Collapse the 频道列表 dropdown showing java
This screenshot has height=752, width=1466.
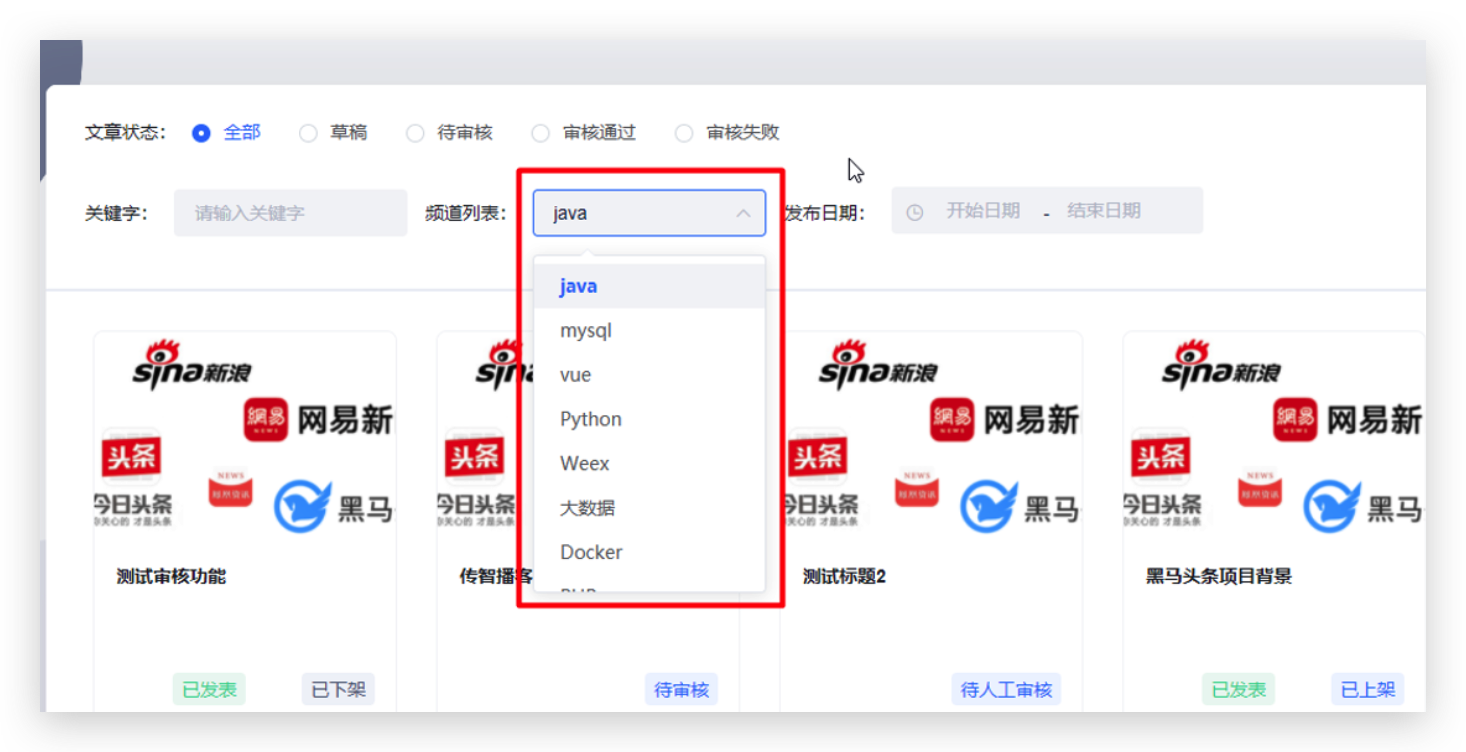pyautogui.click(x=649, y=213)
